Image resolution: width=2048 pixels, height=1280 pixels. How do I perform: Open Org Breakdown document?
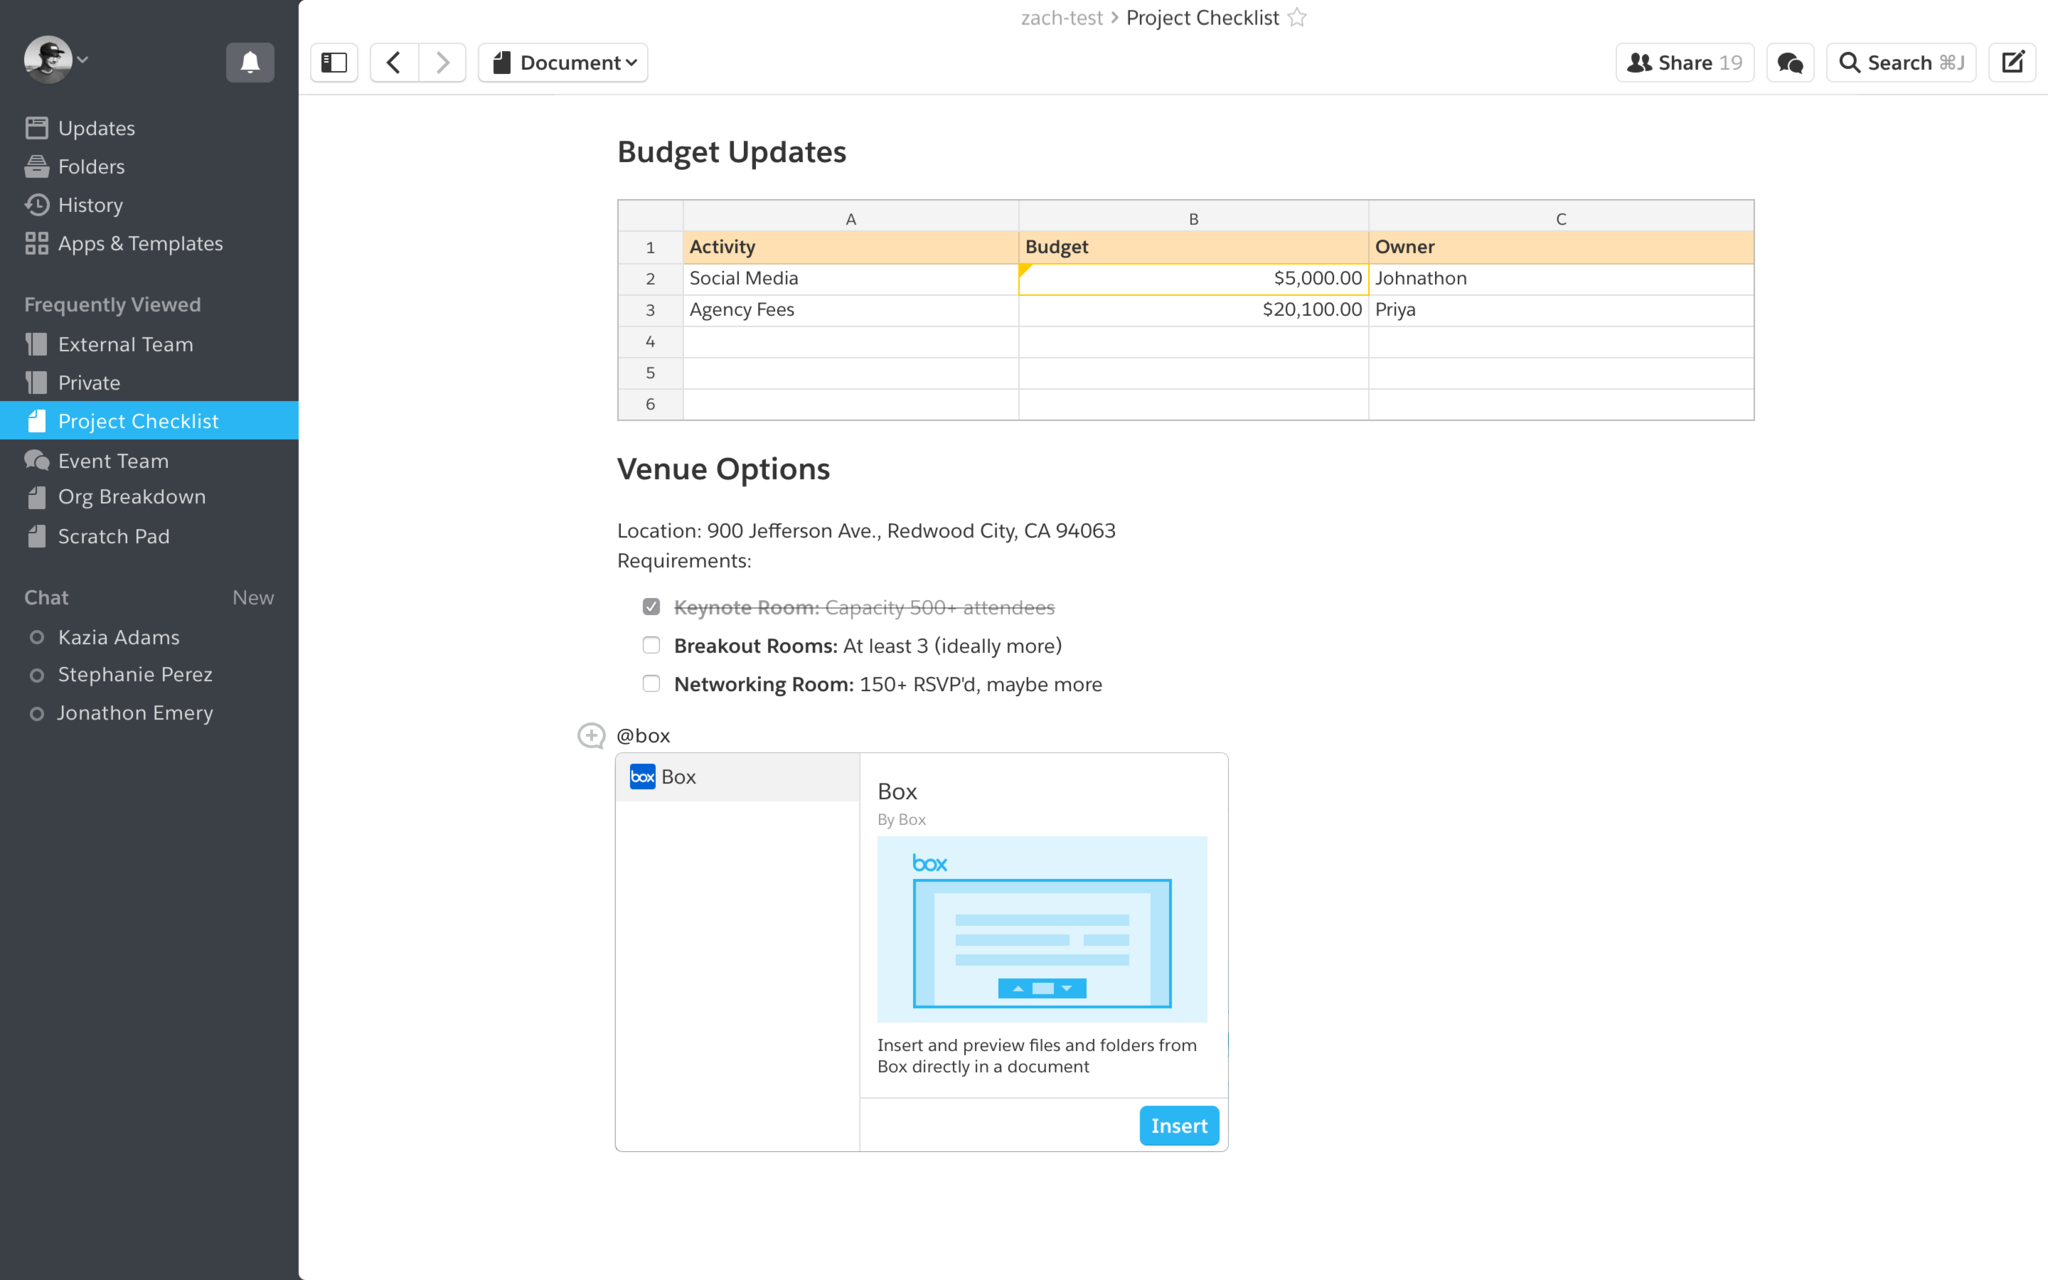pyautogui.click(x=149, y=497)
